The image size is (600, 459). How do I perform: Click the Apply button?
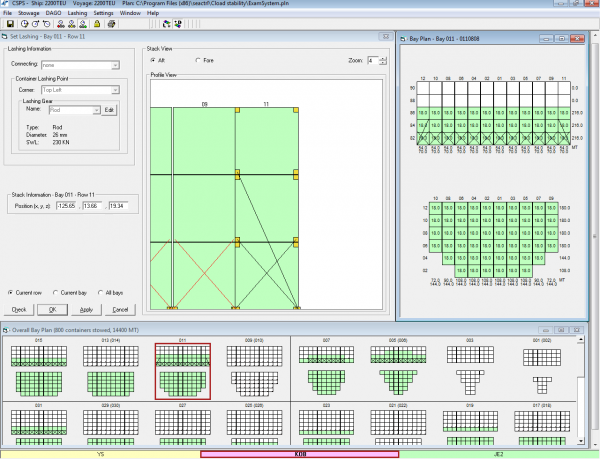click(85, 309)
